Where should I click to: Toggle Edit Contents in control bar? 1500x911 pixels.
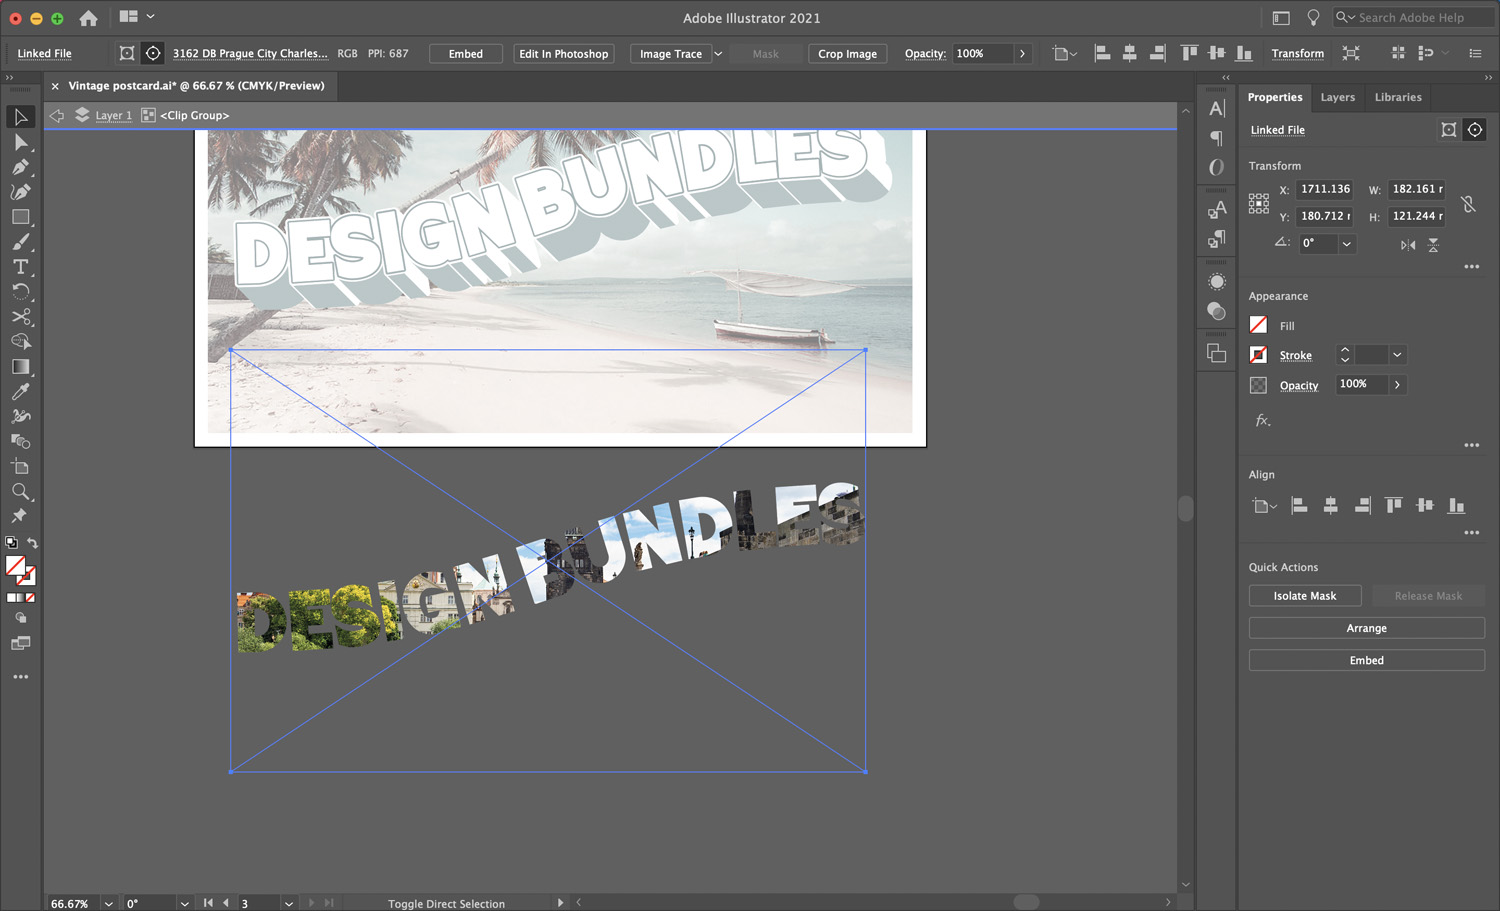click(x=153, y=54)
